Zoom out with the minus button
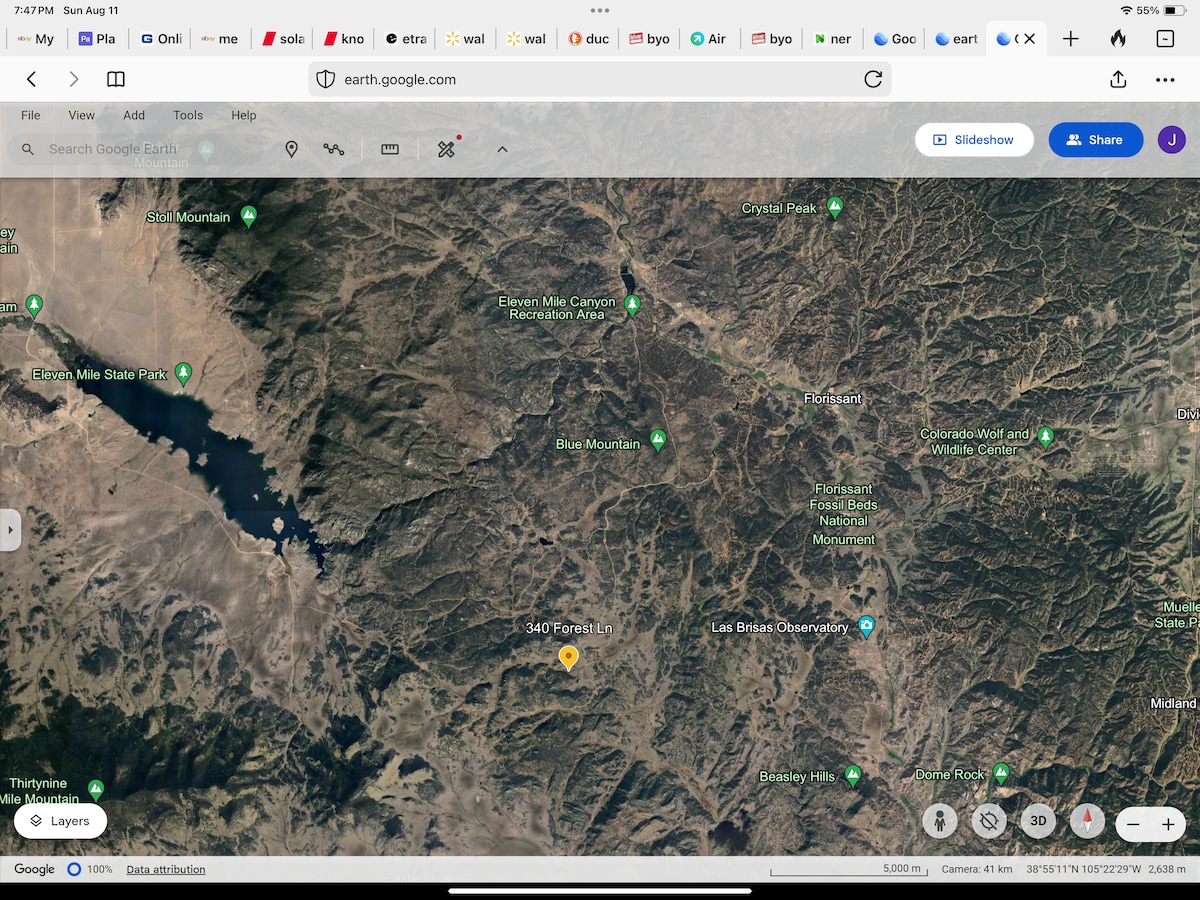The height and width of the screenshot is (900, 1200). coord(1133,825)
